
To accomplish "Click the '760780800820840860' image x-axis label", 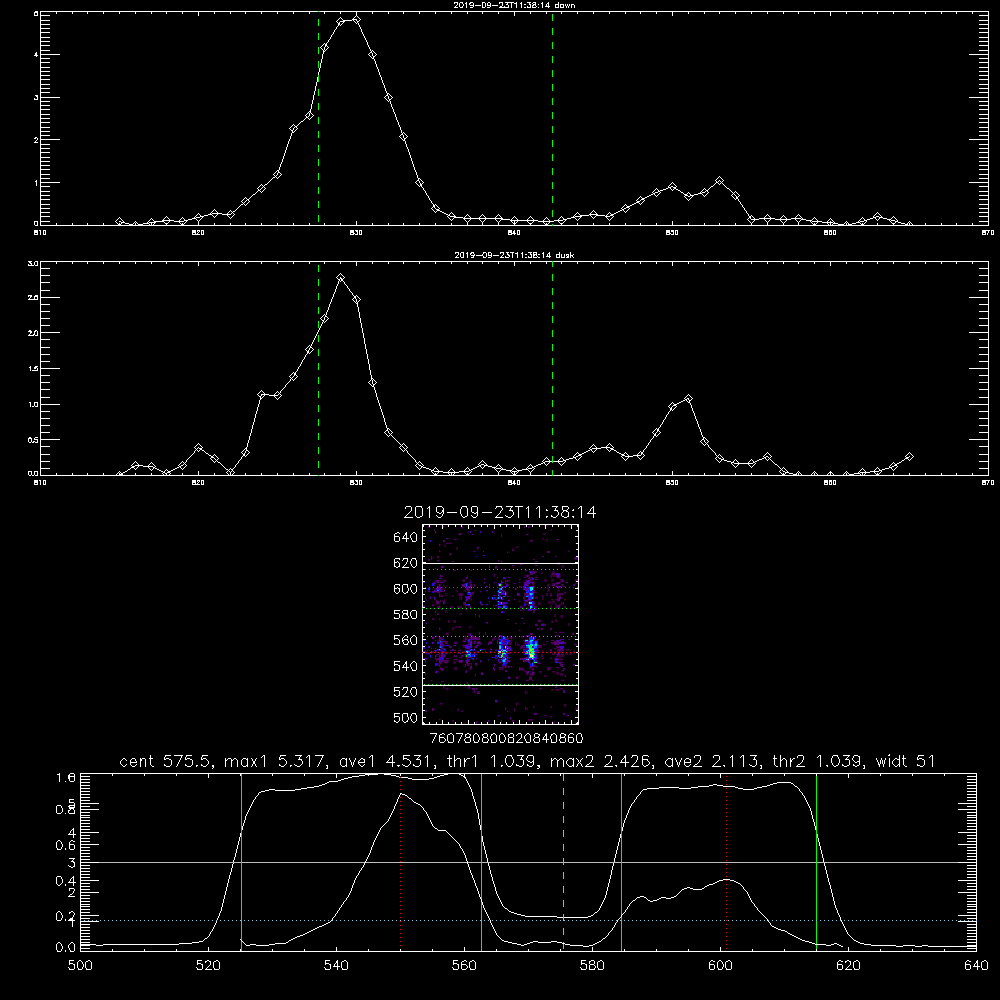I will [x=506, y=739].
